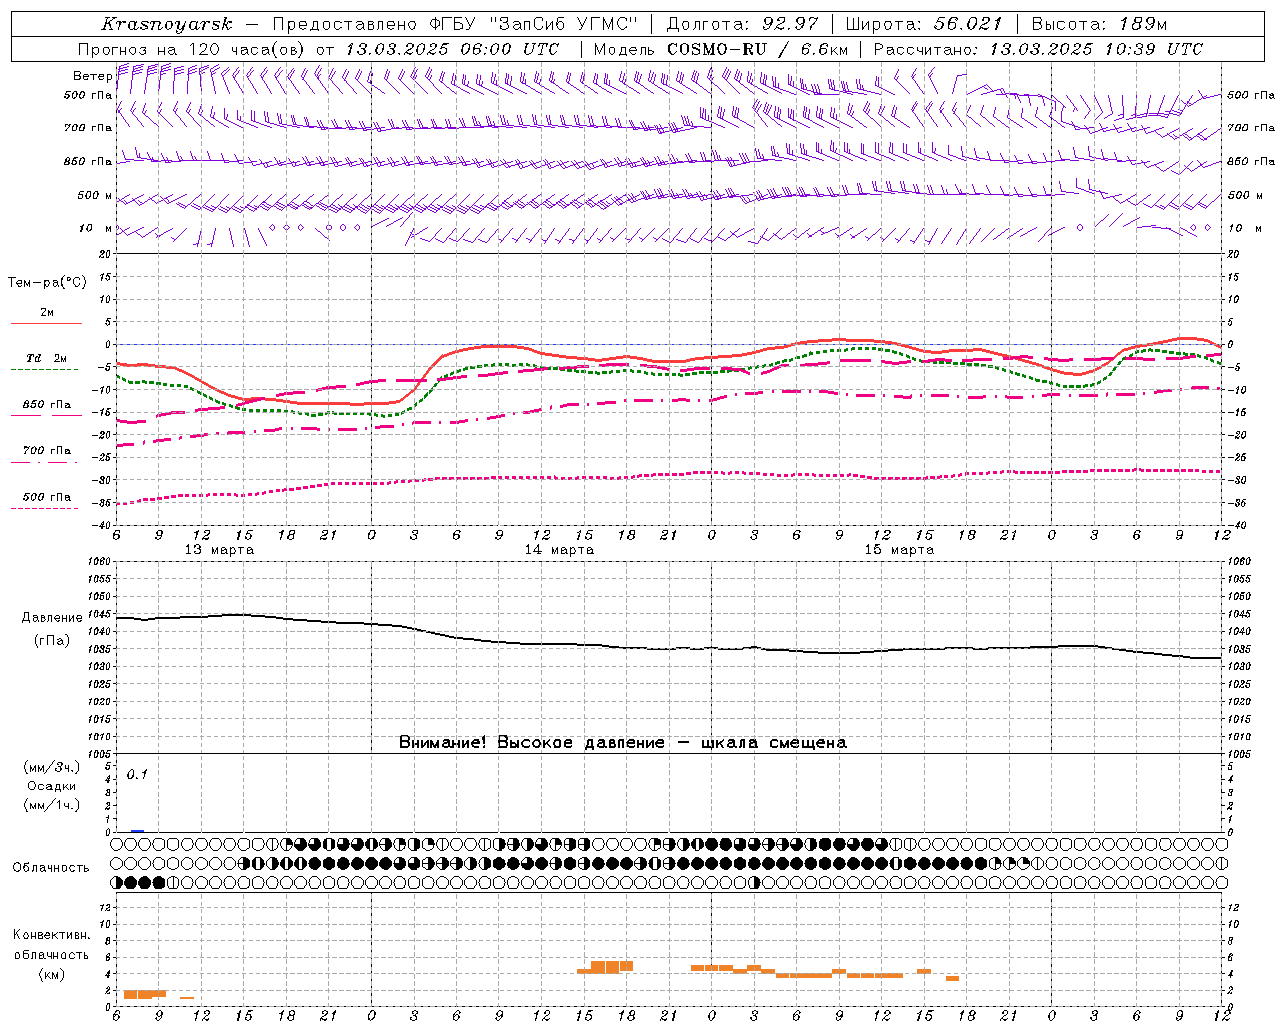The height and width of the screenshot is (1024, 1280).
Task: Click the Модель COSMO-RU / 6.6км label
Action: point(720,49)
